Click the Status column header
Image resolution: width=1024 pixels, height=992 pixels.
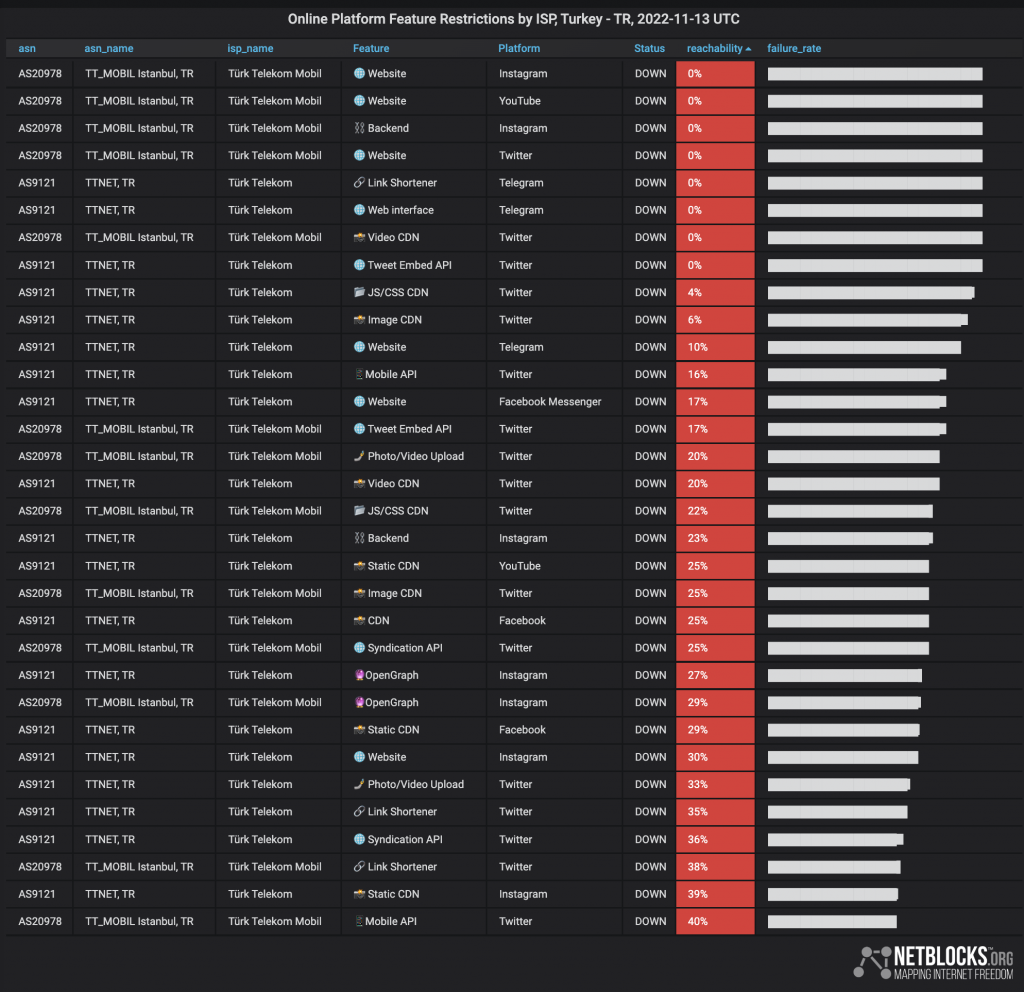tap(649, 48)
